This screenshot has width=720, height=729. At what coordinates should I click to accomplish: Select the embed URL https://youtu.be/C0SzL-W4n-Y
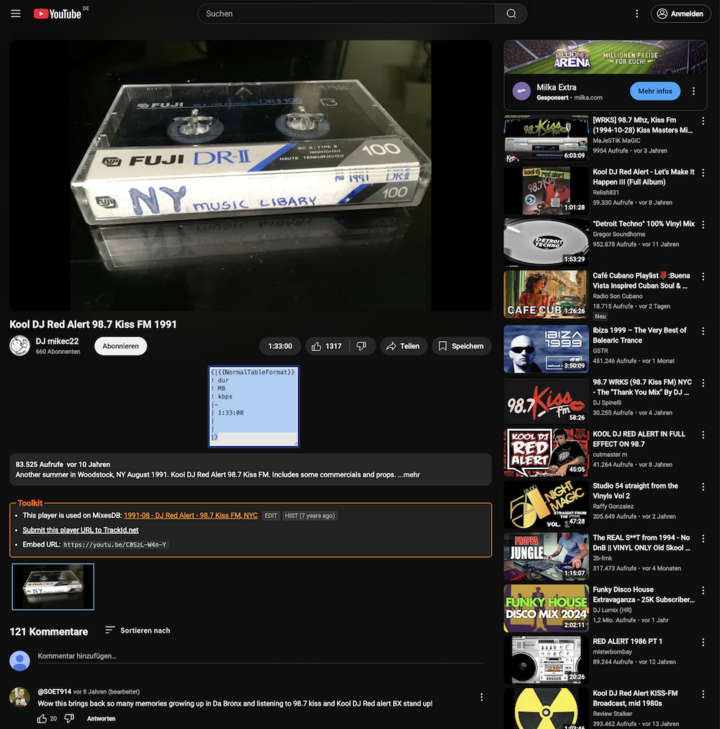115,544
